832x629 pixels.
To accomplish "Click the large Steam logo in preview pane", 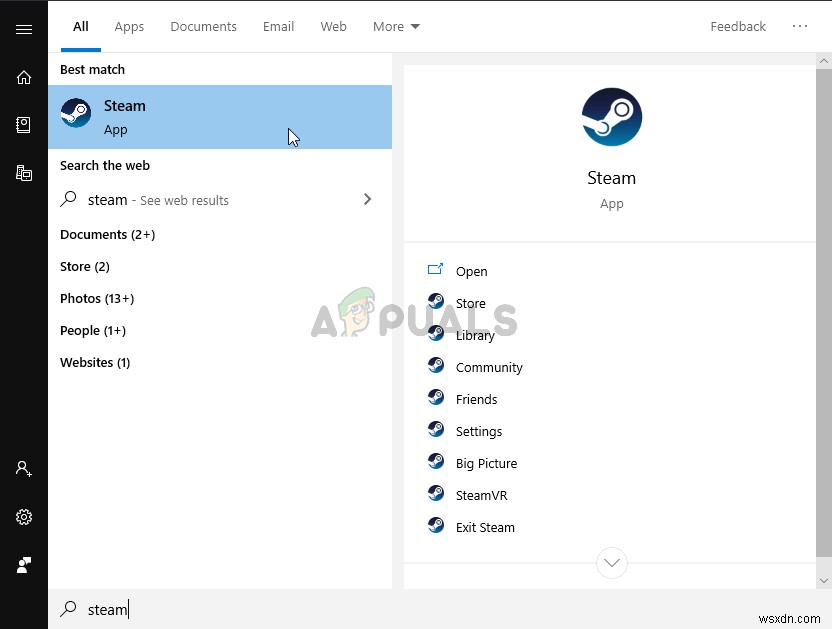I will pos(612,117).
